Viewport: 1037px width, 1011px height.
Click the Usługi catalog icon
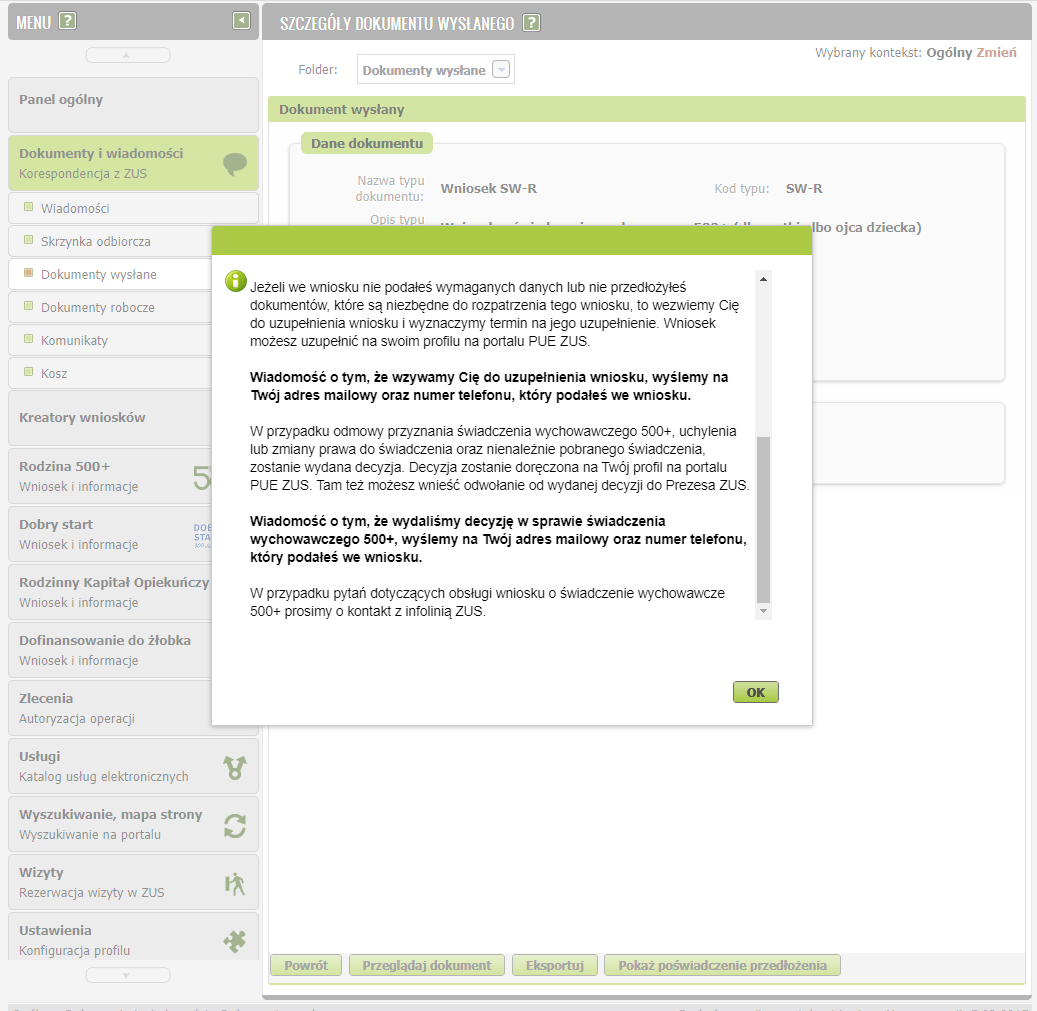[235, 767]
